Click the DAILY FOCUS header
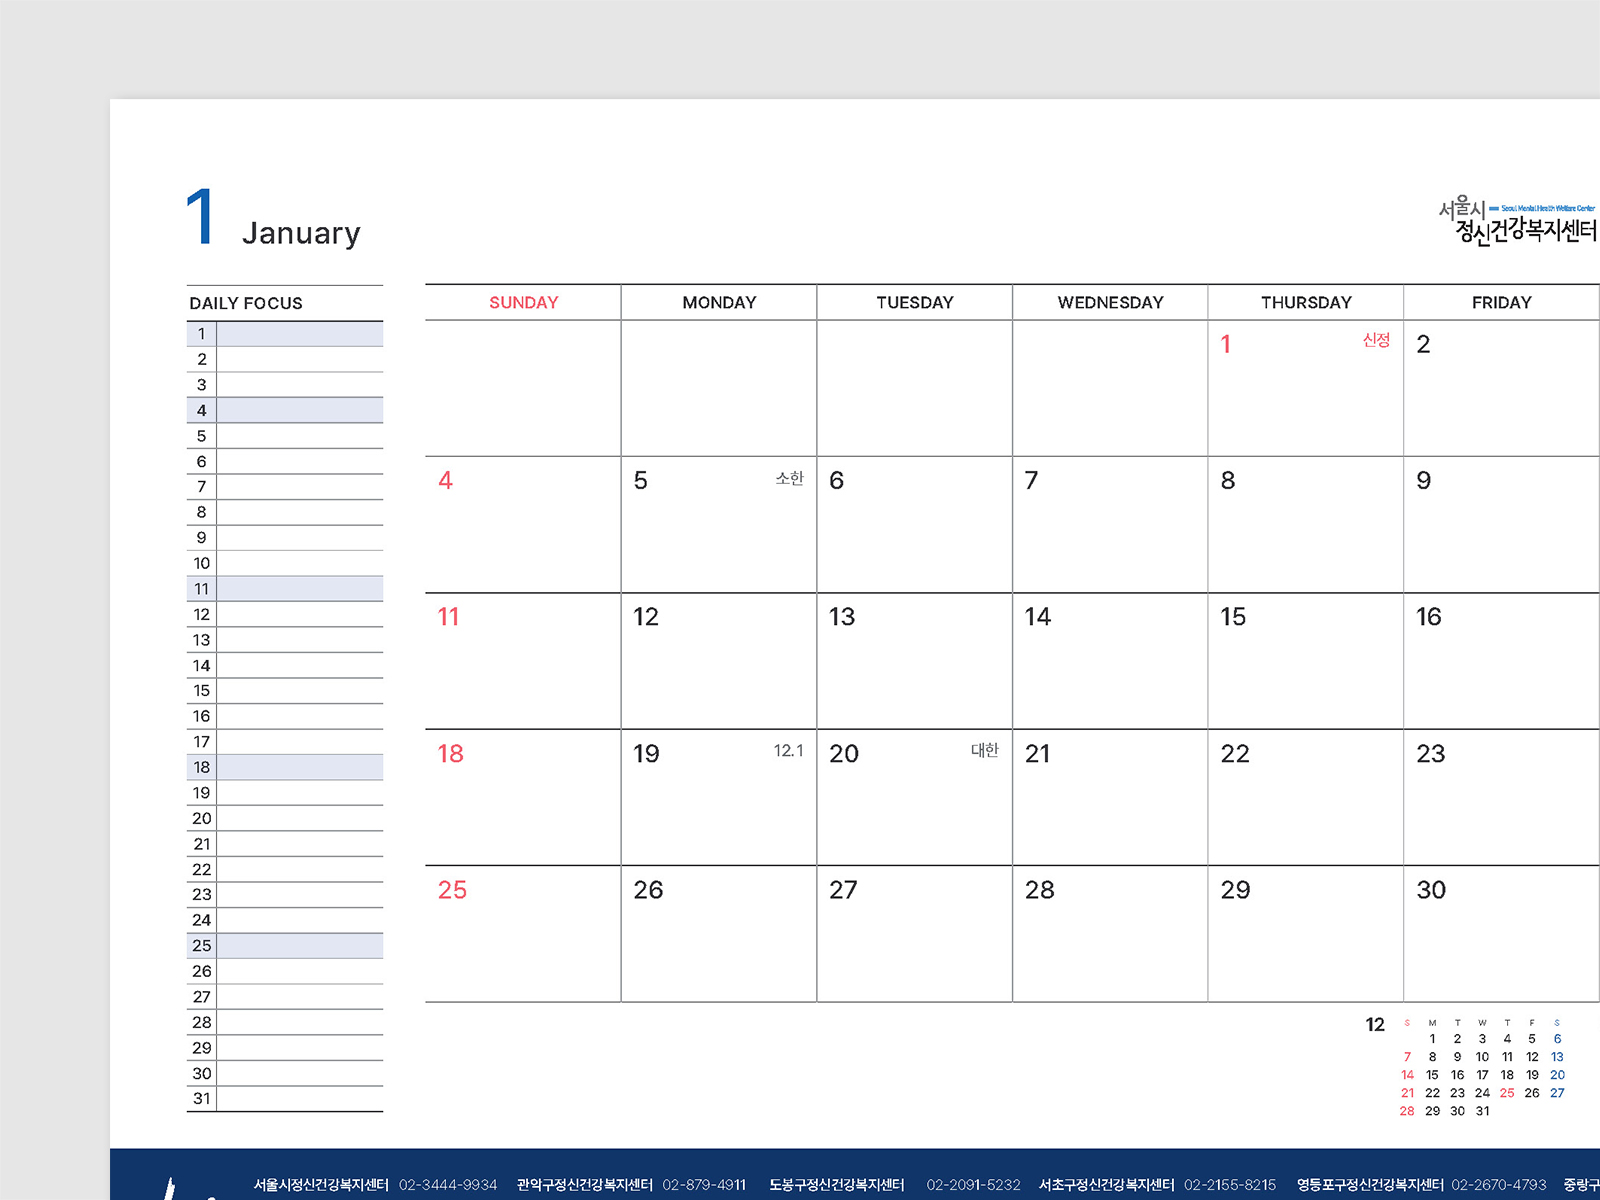Image resolution: width=1600 pixels, height=1200 pixels. point(246,303)
